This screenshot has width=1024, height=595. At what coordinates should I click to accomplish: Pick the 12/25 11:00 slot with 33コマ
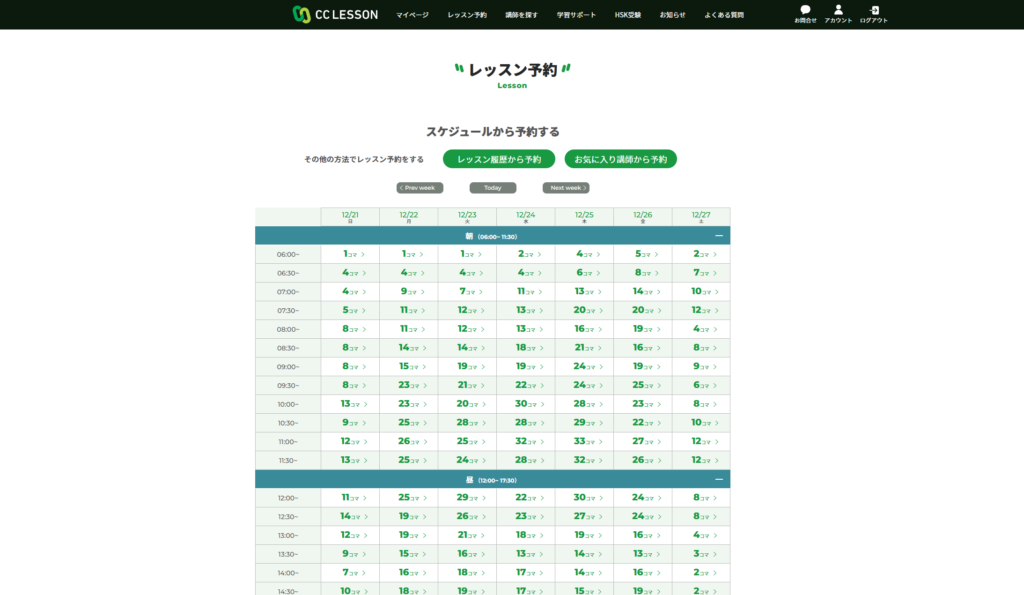(x=584, y=441)
